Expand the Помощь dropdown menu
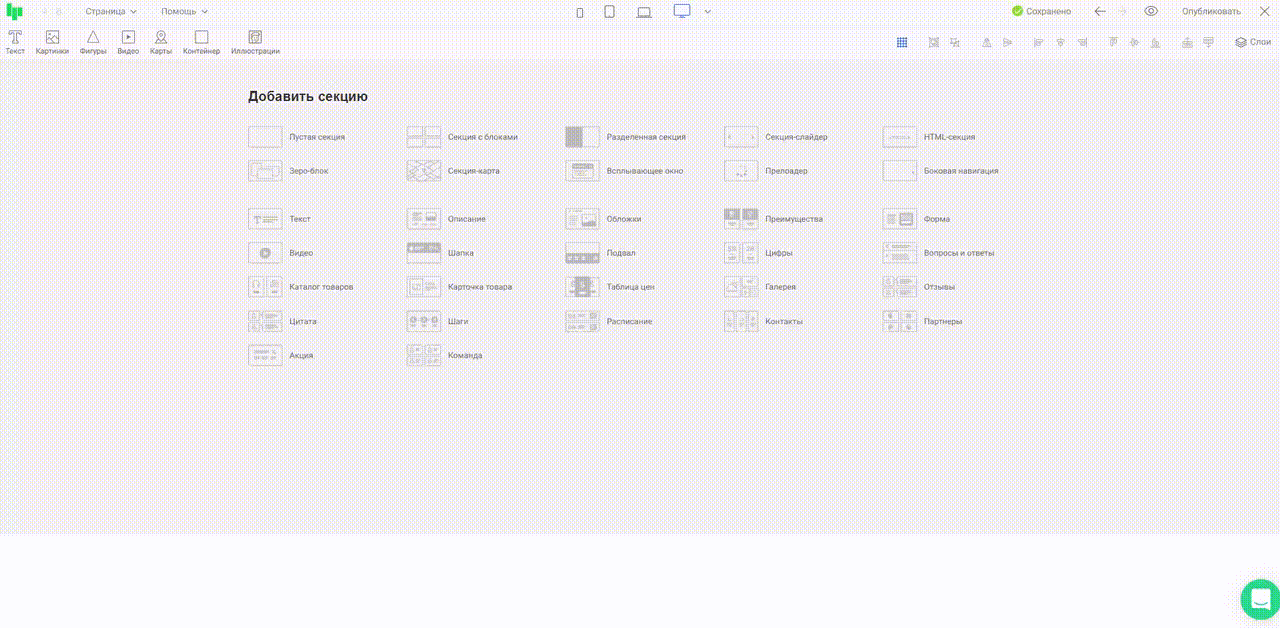Viewport: 1280px width, 628px height. (185, 11)
